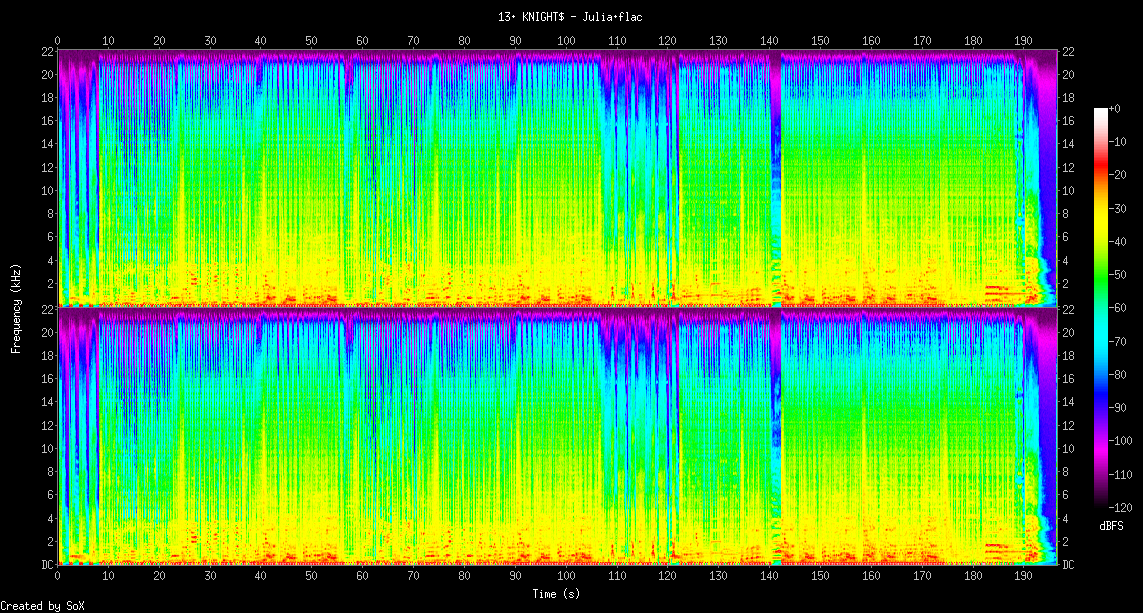The width and height of the screenshot is (1143, 613).
Task: Click the top-right "22" kHz frequency label
Action: [1069, 52]
